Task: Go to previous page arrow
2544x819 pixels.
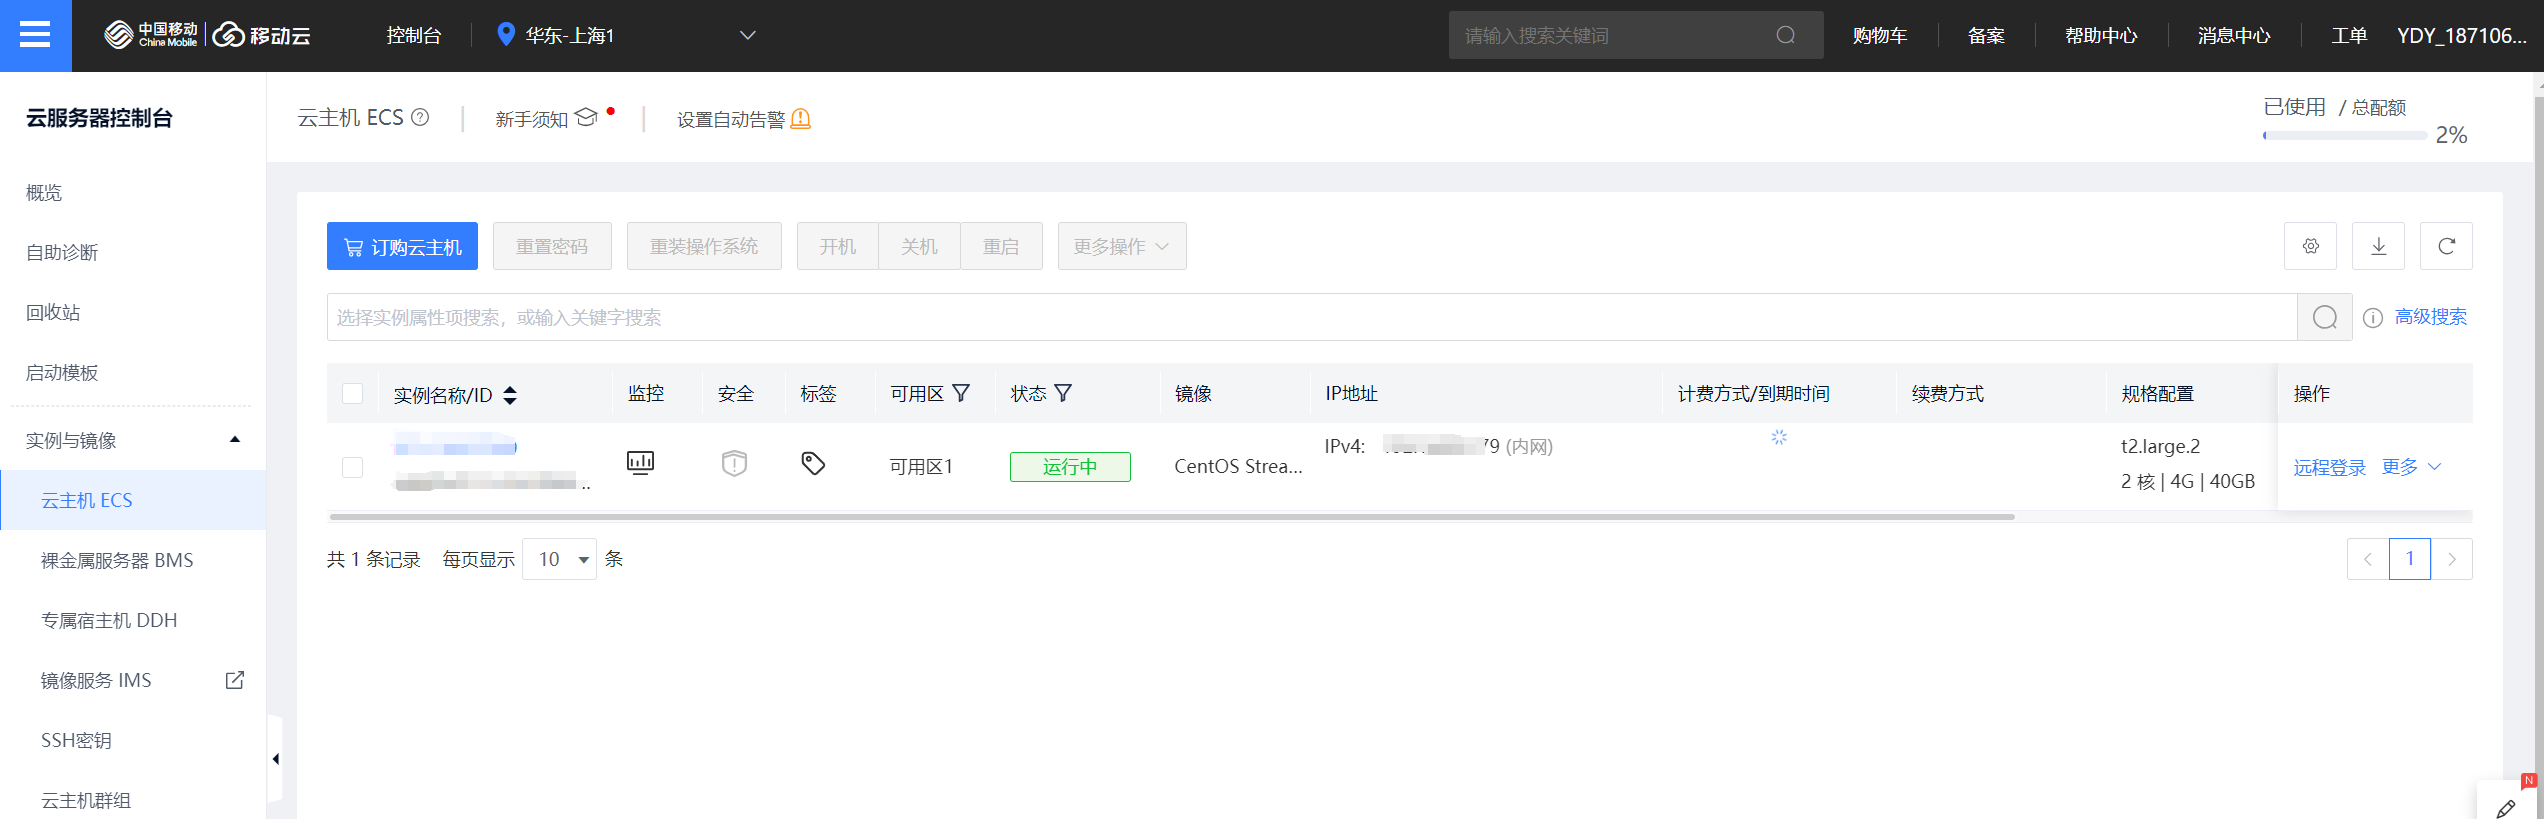Action: coord(2368,559)
